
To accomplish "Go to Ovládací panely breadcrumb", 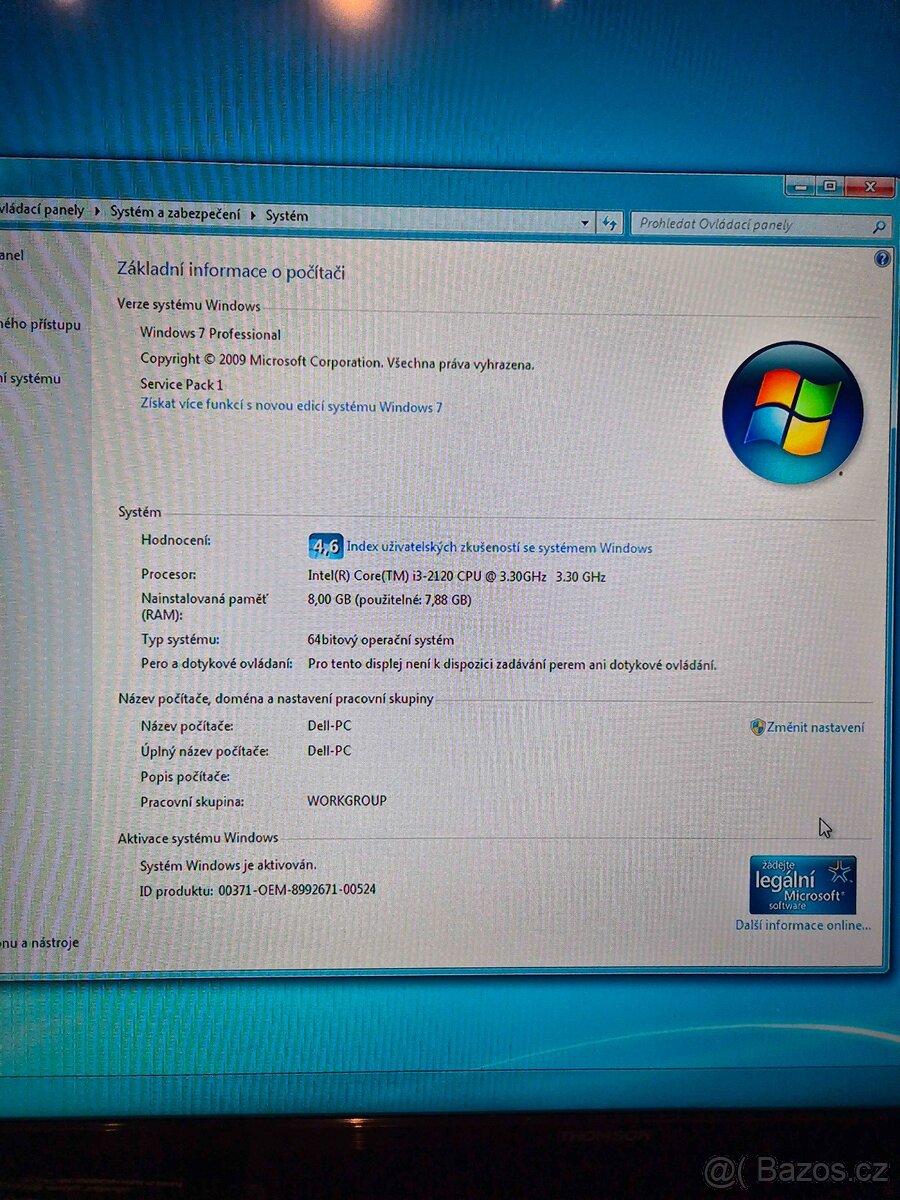I will (x=42, y=211).
